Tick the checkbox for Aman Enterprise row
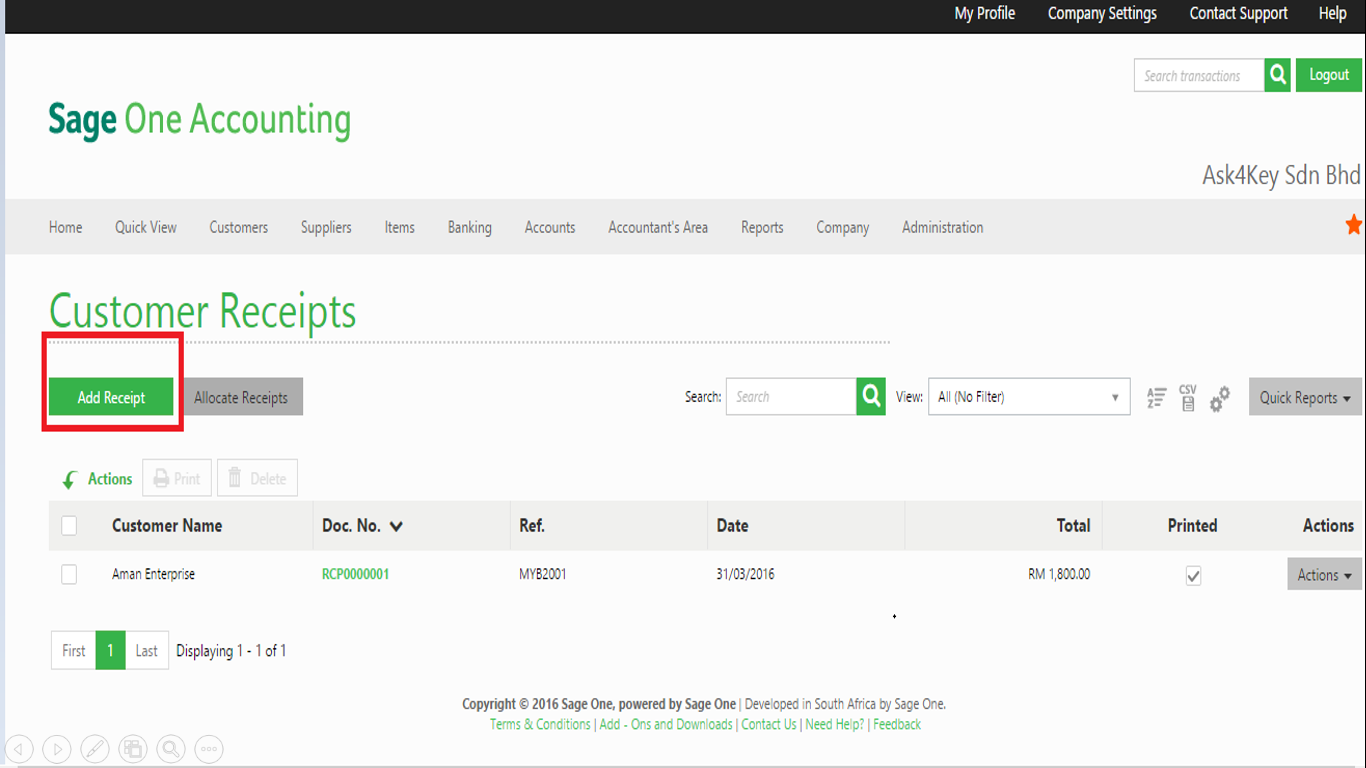 click(69, 574)
